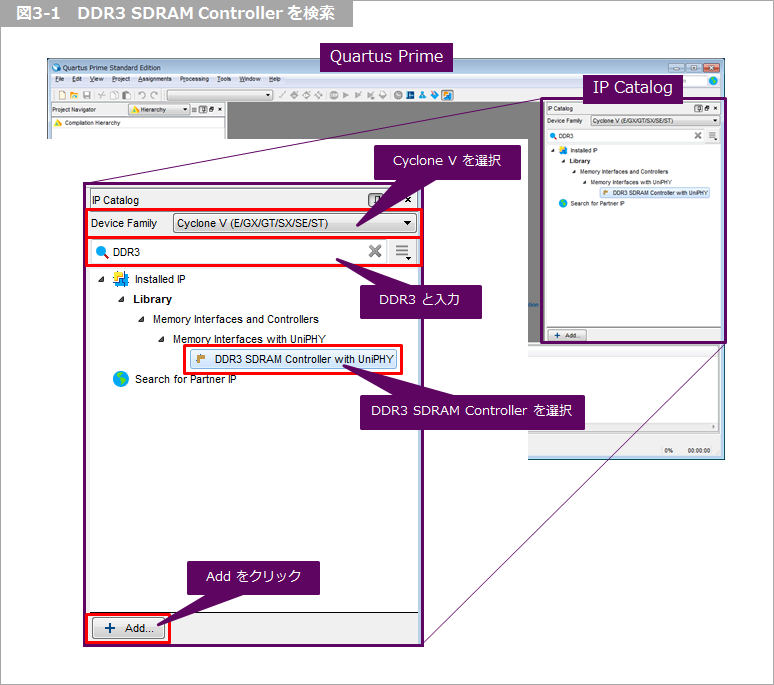The image size is (774, 685).
Task: Open the Edit menu
Action: click(x=77, y=79)
